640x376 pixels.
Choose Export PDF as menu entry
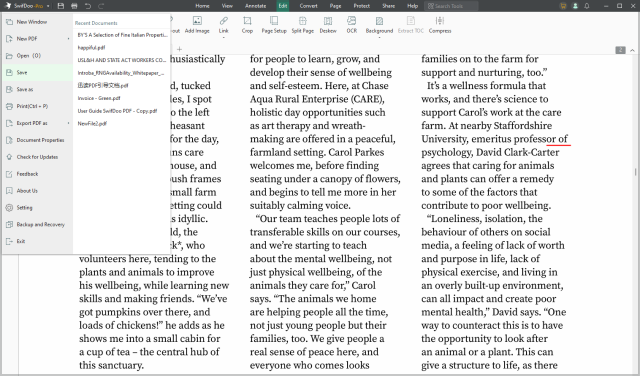click(x=38, y=123)
